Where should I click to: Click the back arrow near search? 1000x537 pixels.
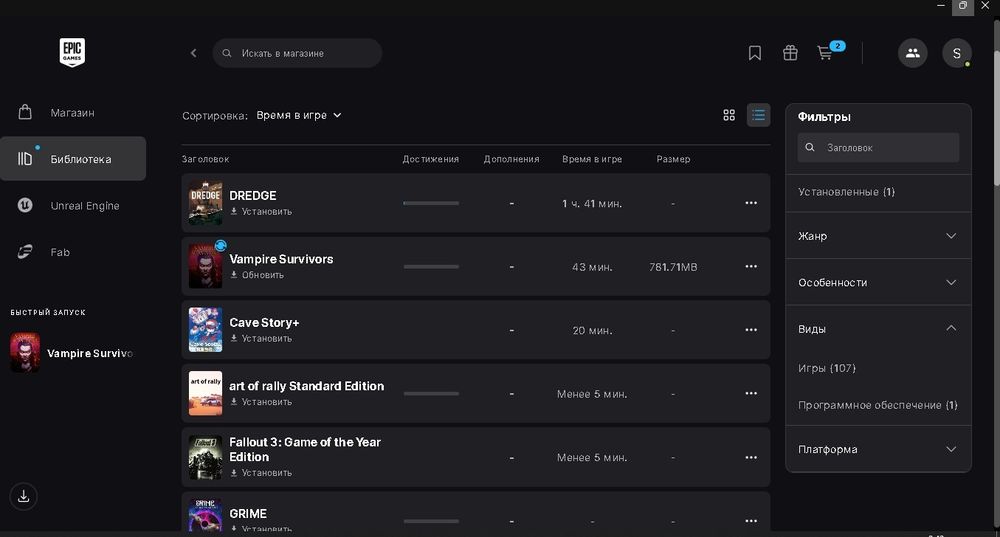(x=194, y=53)
